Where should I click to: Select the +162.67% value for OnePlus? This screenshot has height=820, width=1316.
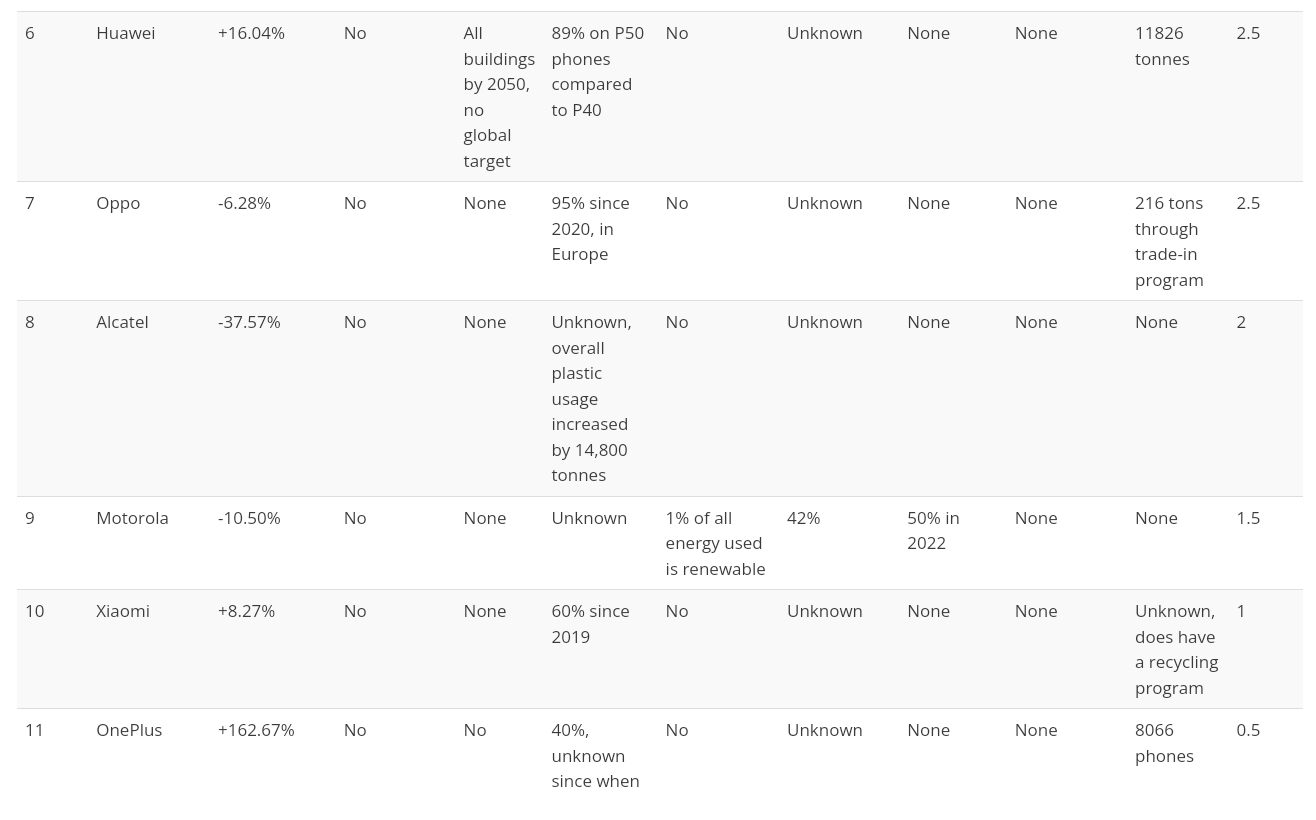[256, 730]
